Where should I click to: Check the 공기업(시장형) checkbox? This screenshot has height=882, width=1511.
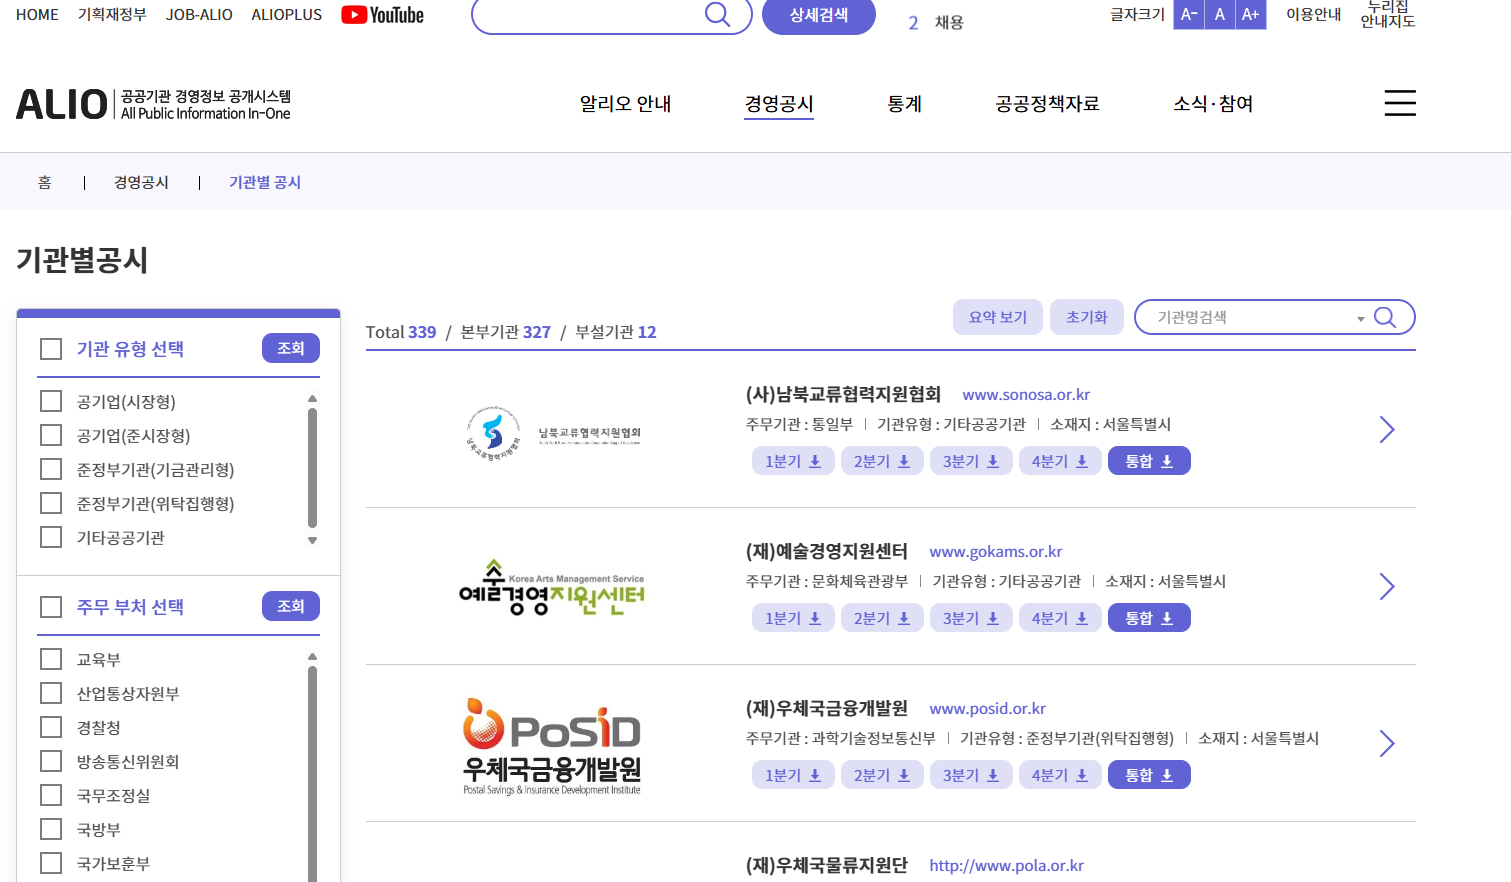51,400
